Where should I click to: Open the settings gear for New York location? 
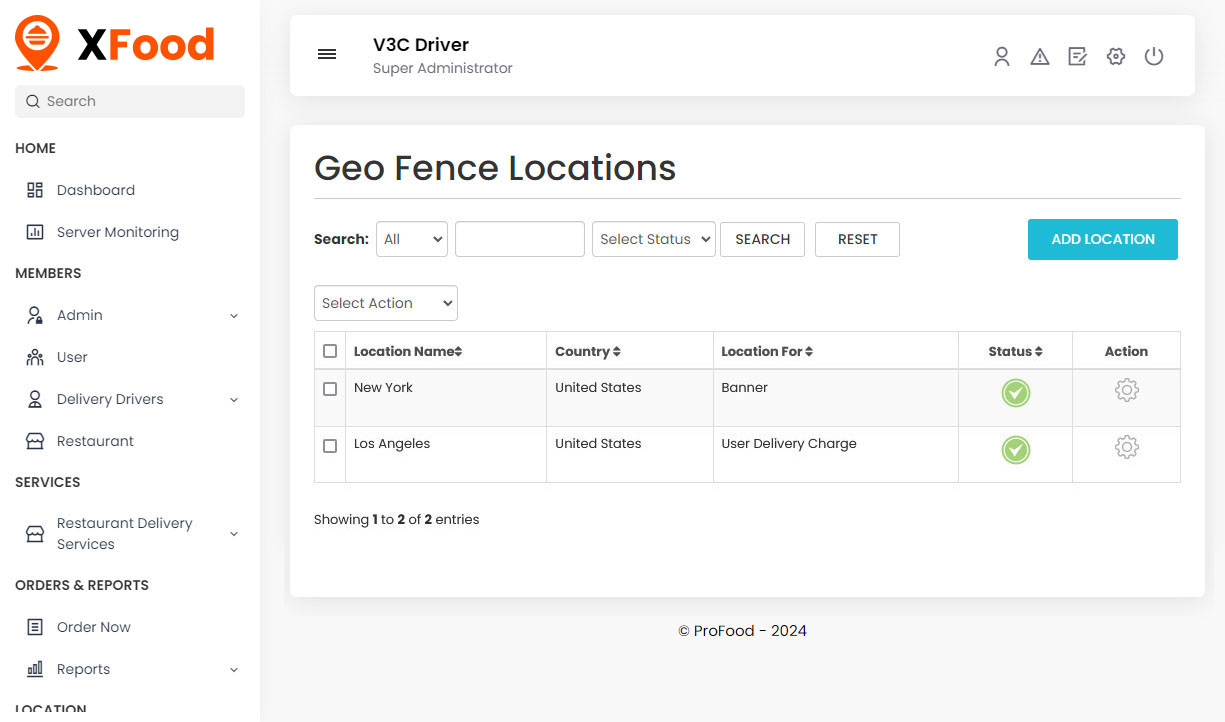[x=1126, y=391]
